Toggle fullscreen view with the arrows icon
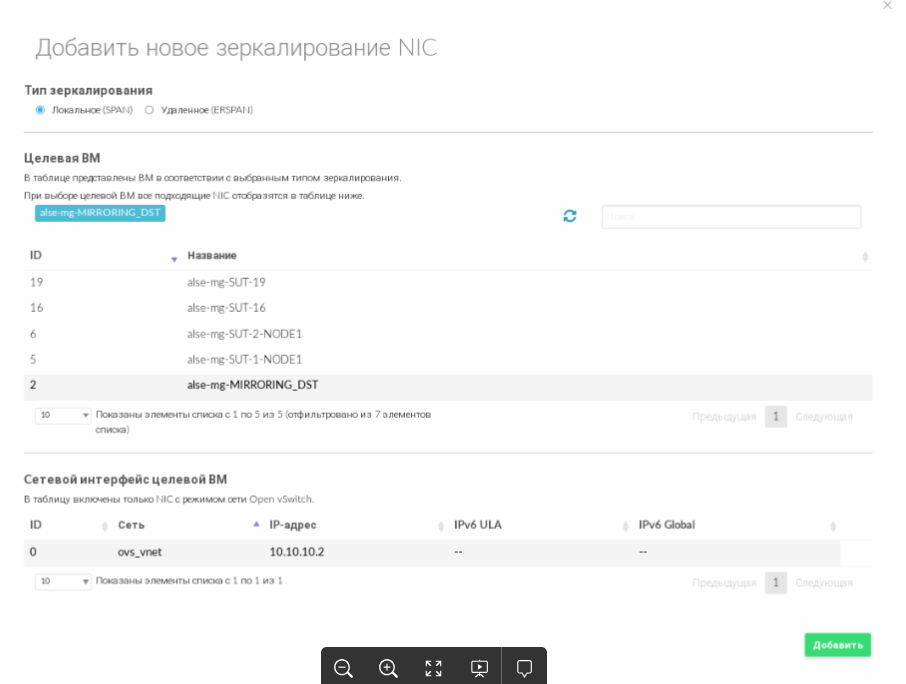 [x=433, y=668]
